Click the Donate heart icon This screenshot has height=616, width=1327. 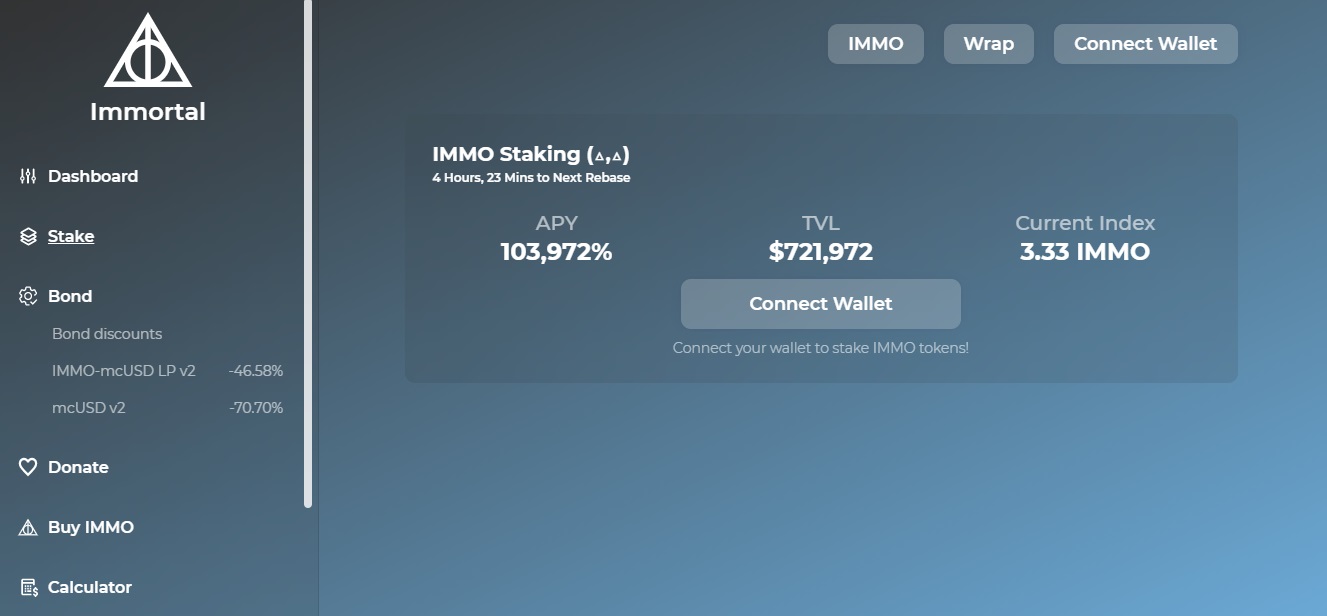point(28,467)
